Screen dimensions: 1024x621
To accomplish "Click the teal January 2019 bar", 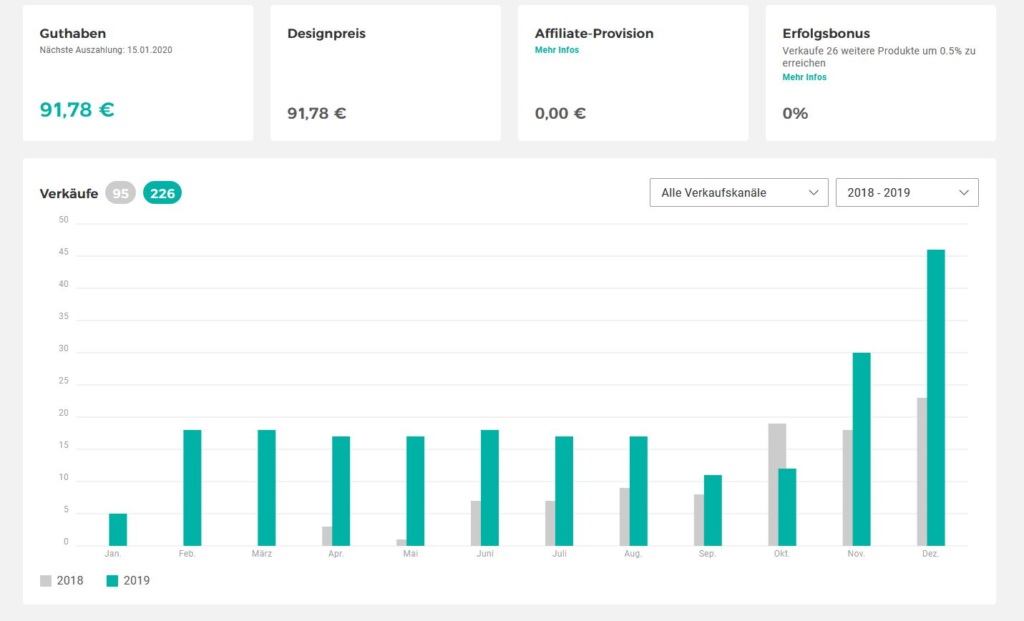I will coord(118,530).
